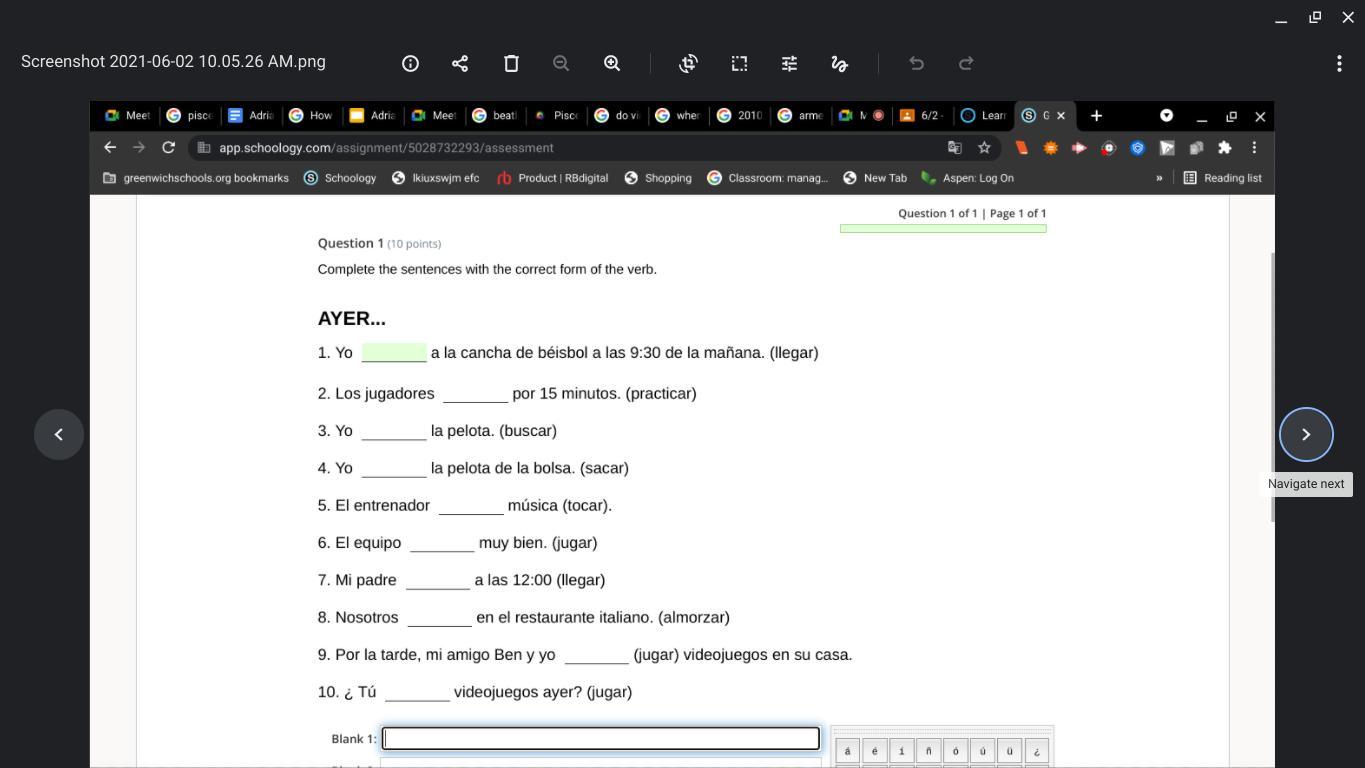1365x768 pixels.
Task: Insert the ñ character
Action: click(928, 751)
